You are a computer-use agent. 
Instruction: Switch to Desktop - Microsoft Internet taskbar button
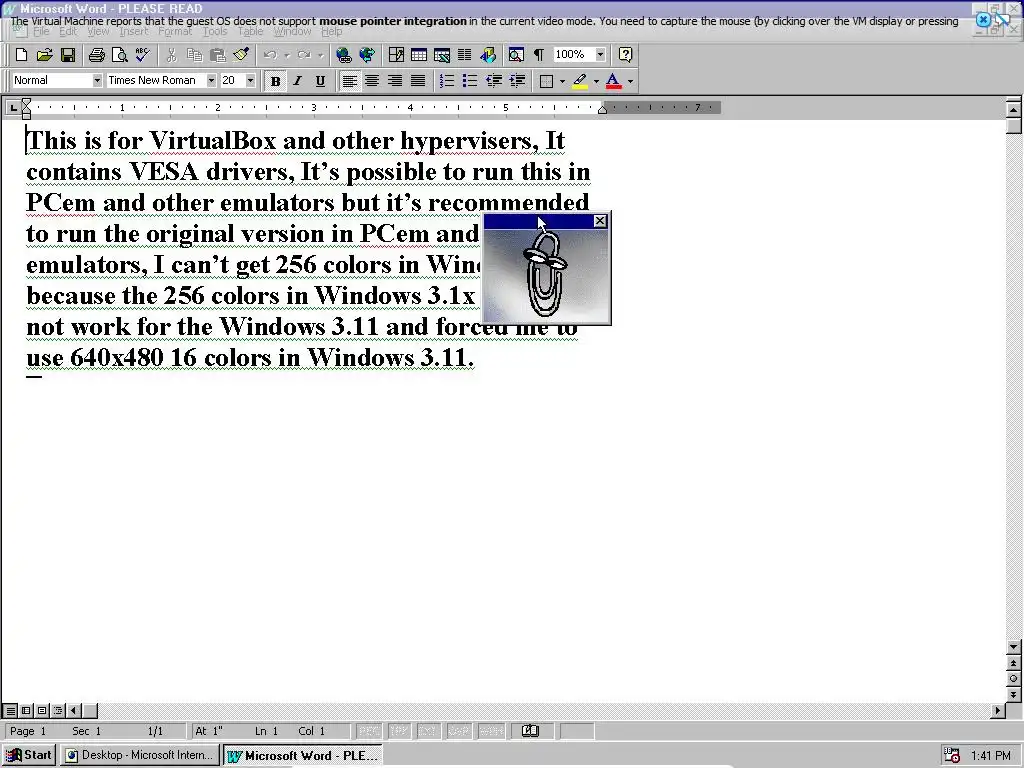(139, 755)
